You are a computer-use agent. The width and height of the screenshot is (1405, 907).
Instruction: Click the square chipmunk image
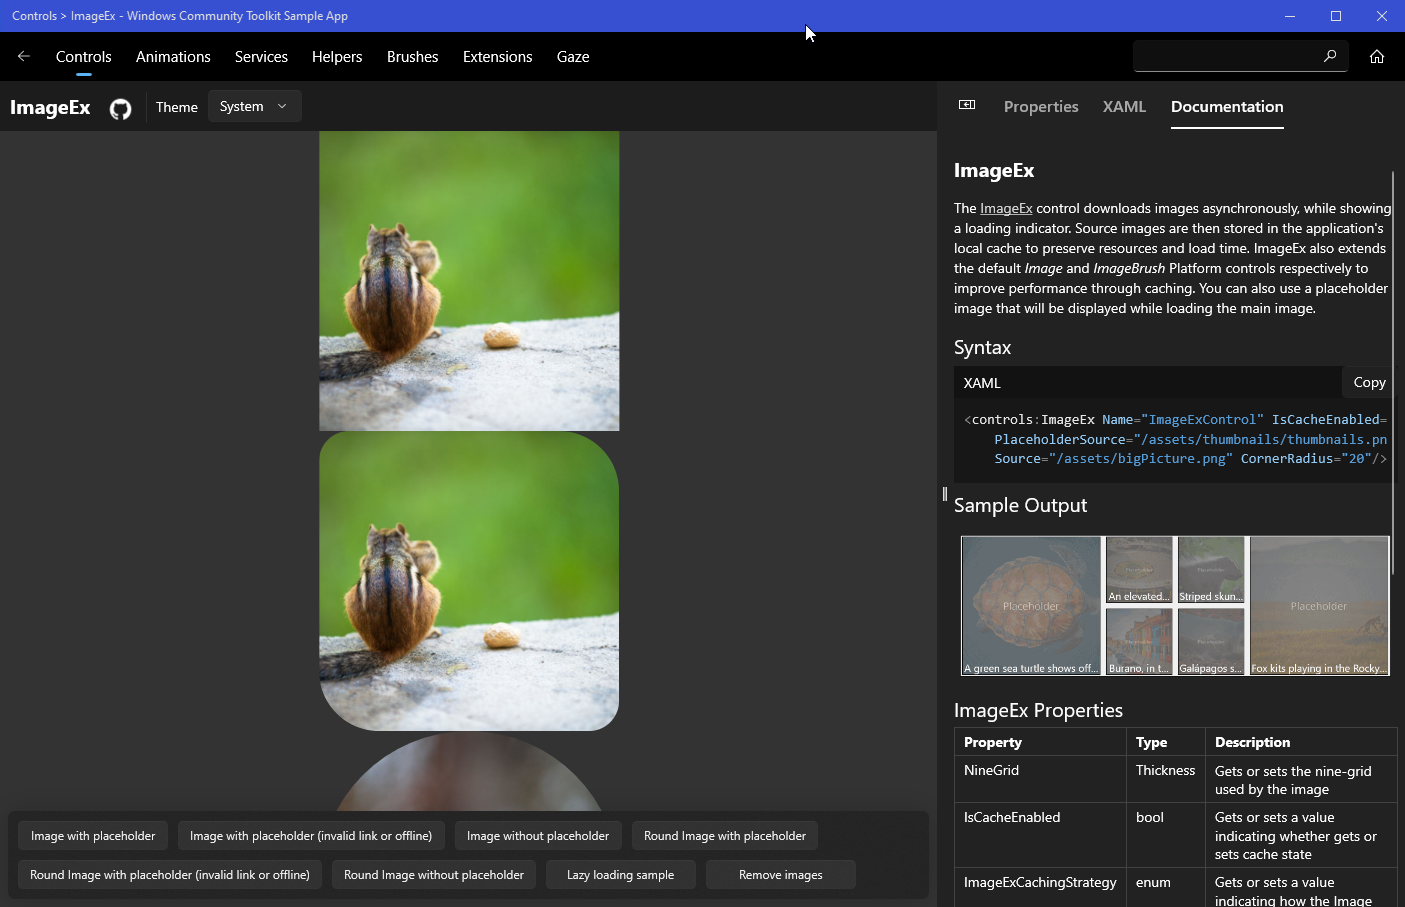click(469, 281)
